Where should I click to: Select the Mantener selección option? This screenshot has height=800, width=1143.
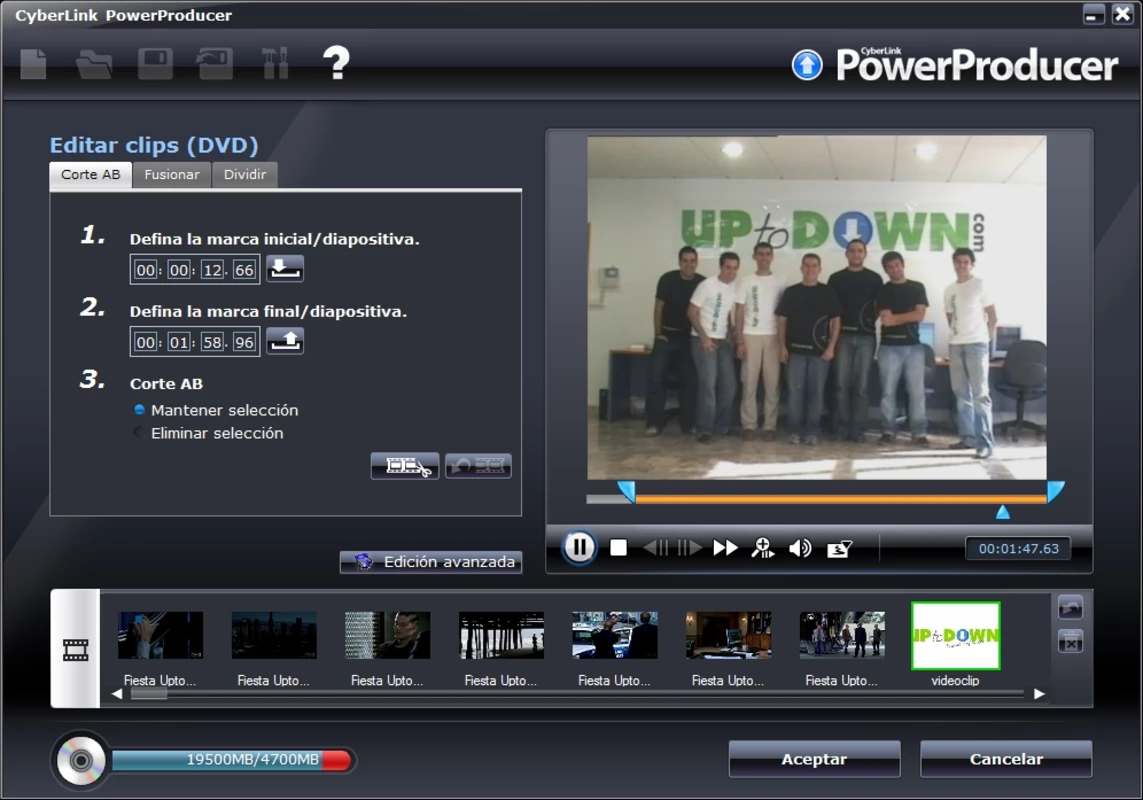click(x=216, y=410)
